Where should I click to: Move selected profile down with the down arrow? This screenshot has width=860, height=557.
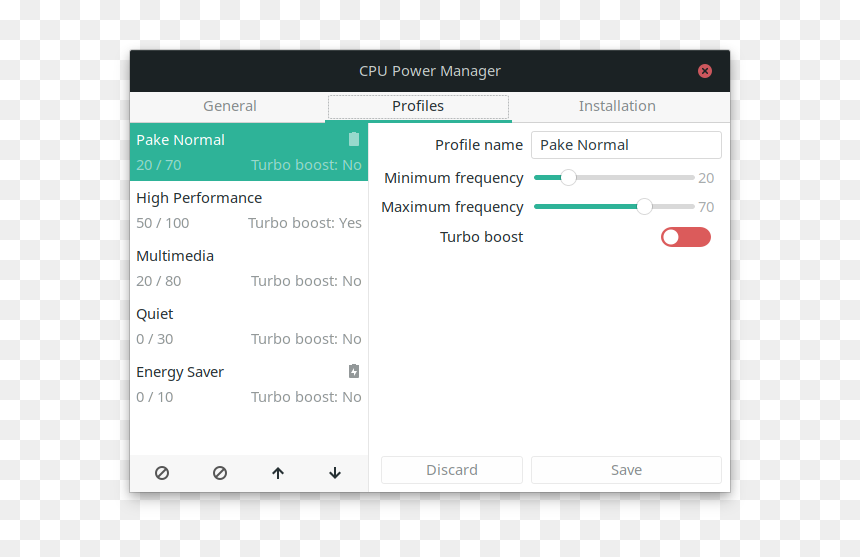[x=335, y=473]
